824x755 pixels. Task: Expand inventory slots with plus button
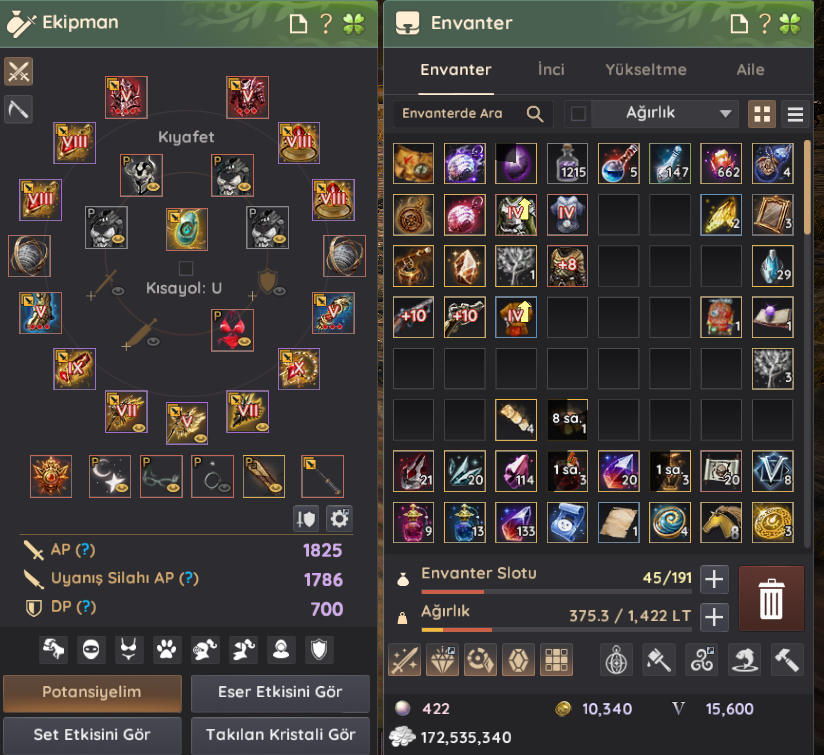714,580
